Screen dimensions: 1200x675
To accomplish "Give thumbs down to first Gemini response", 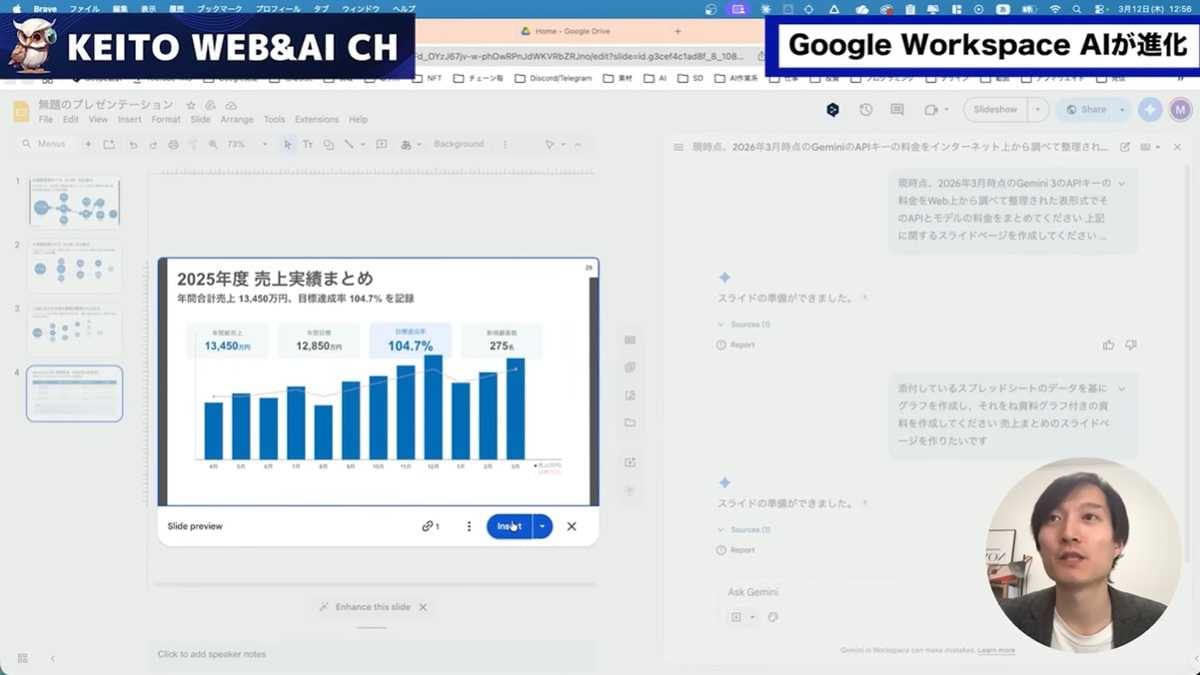I will pyautogui.click(x=1131, y=345).
